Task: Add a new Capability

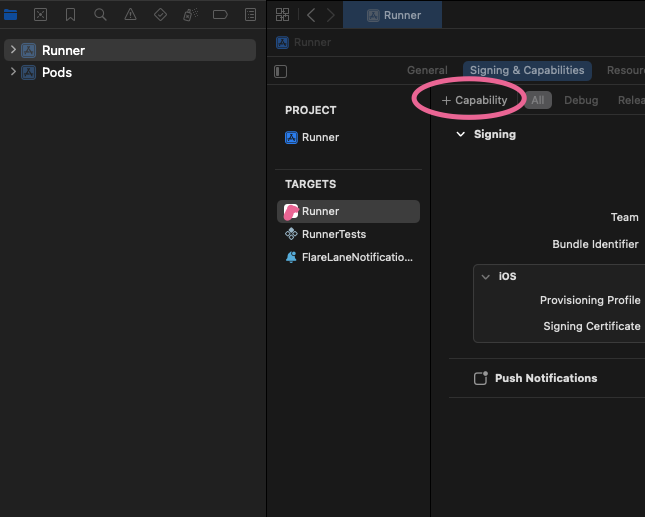Action: (x=474, y=100)
